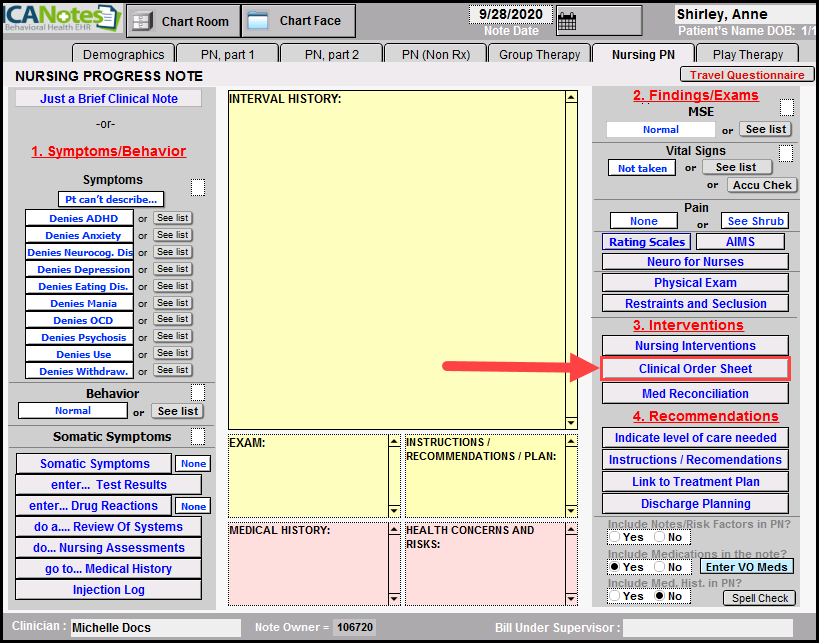Select No for Include Medications in note
819x643 pixels.
[x=659, y=567]
